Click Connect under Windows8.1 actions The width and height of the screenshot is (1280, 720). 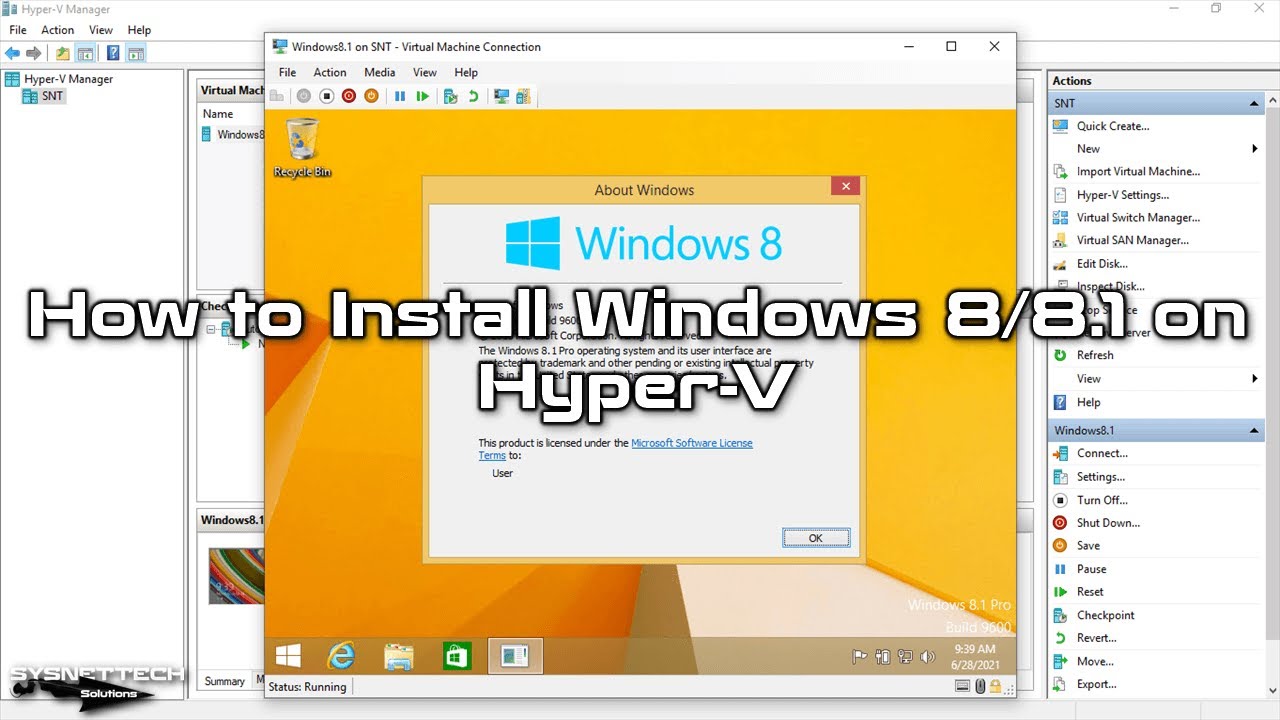tap(1102, 454)
